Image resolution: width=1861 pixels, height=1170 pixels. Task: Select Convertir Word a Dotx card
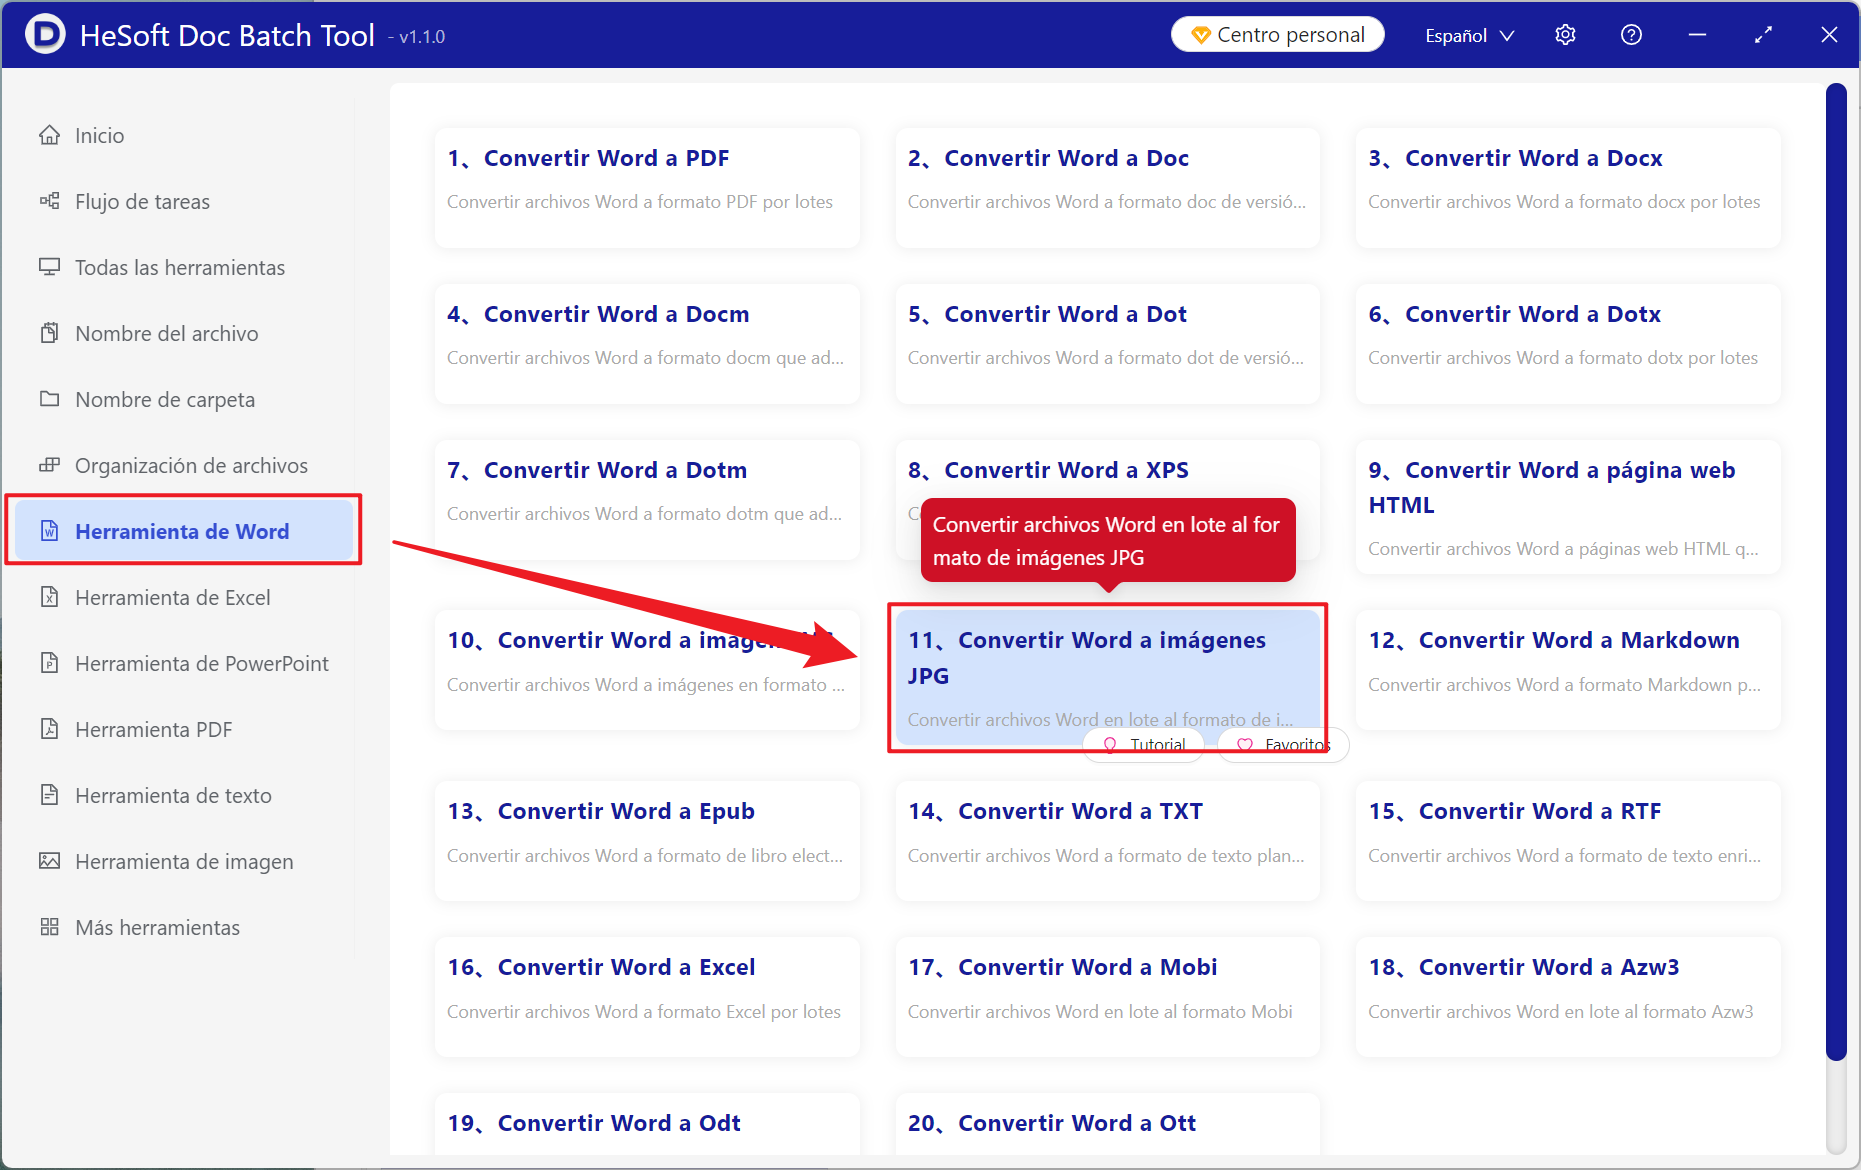pos(1568,343)
